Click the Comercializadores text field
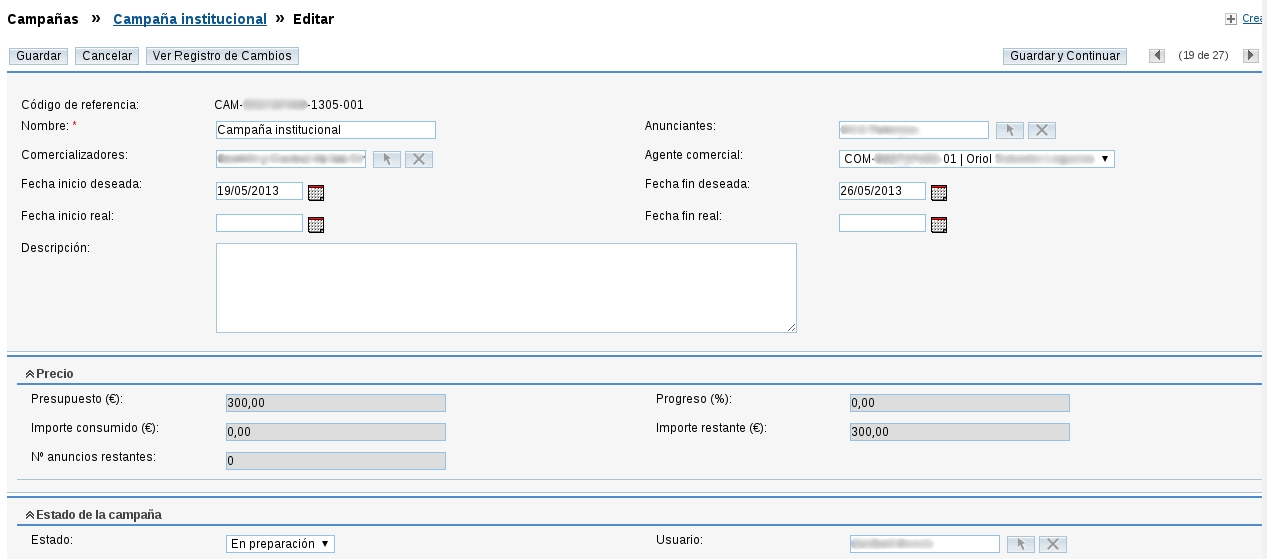The width and height of the screenshot is (1267, 559). tap(291, 159)
